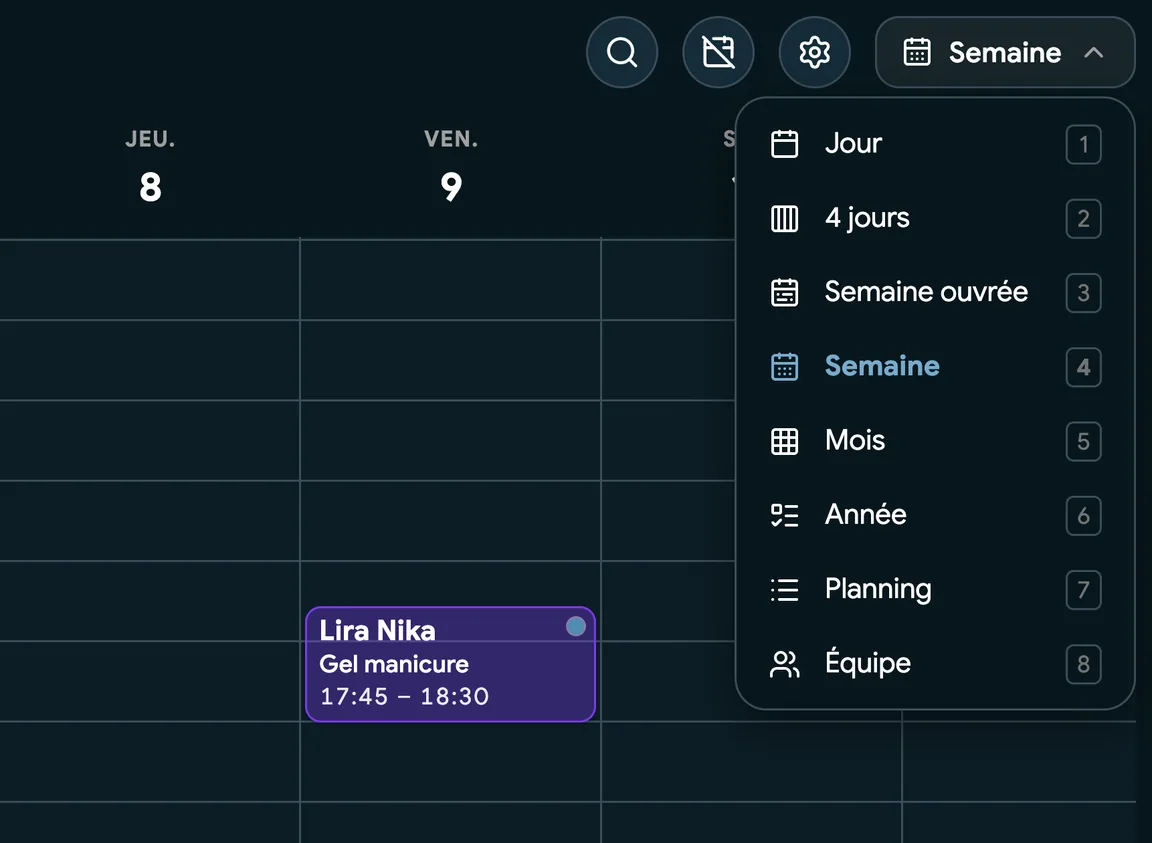Choose the Année view option

pos(935,515)
